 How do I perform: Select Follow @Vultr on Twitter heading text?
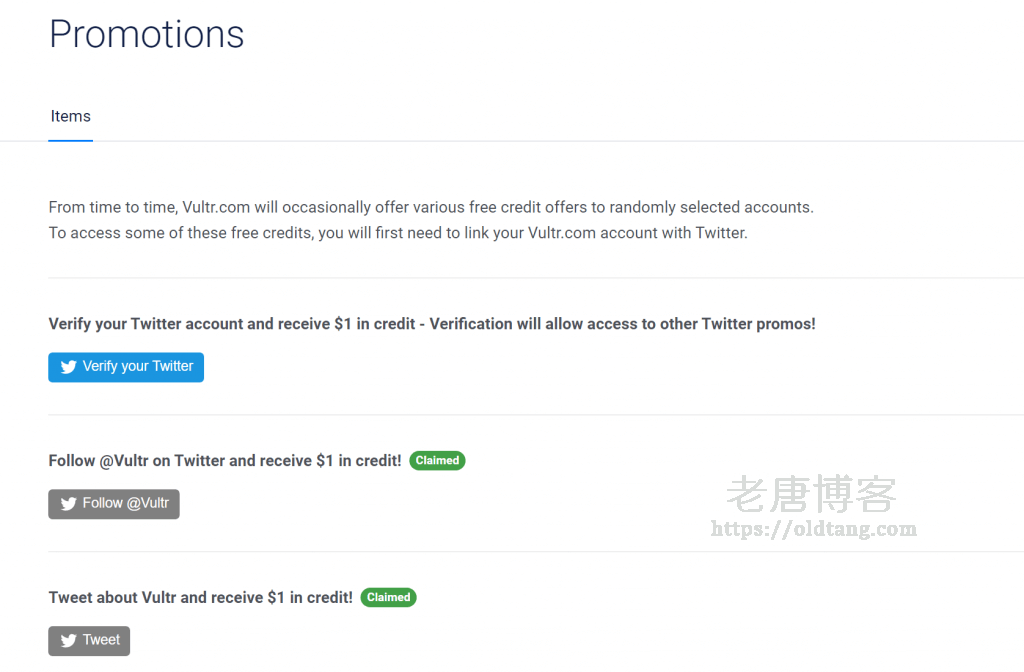coord(225,461)
